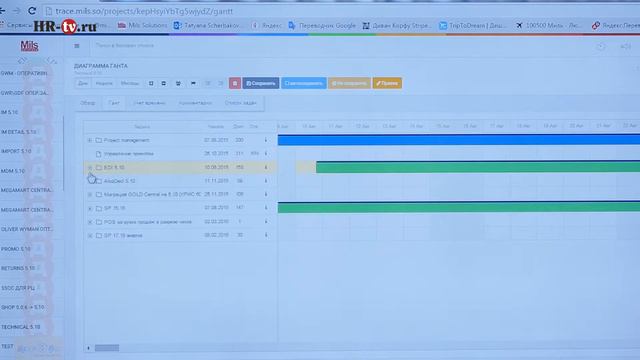The width and height of the screenshot is (640, 360).
Task: Click the red delete trash button
Action: (235, 83)
